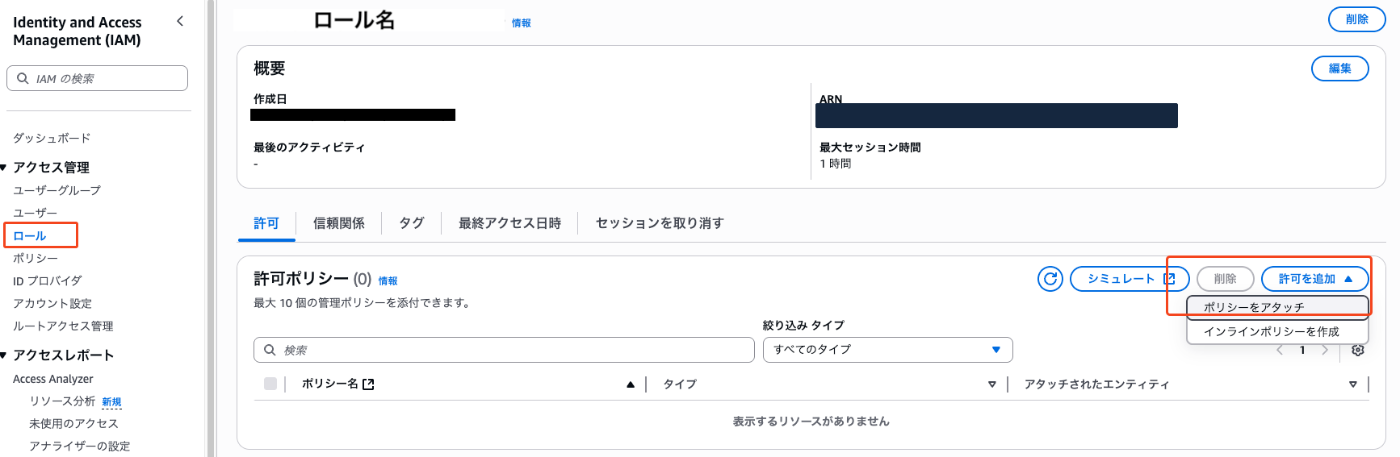The height and width of the screenshot is (457, 1400).
Task: Collapse the IAM sidebar with the chevron
Action: pos(180,21)
